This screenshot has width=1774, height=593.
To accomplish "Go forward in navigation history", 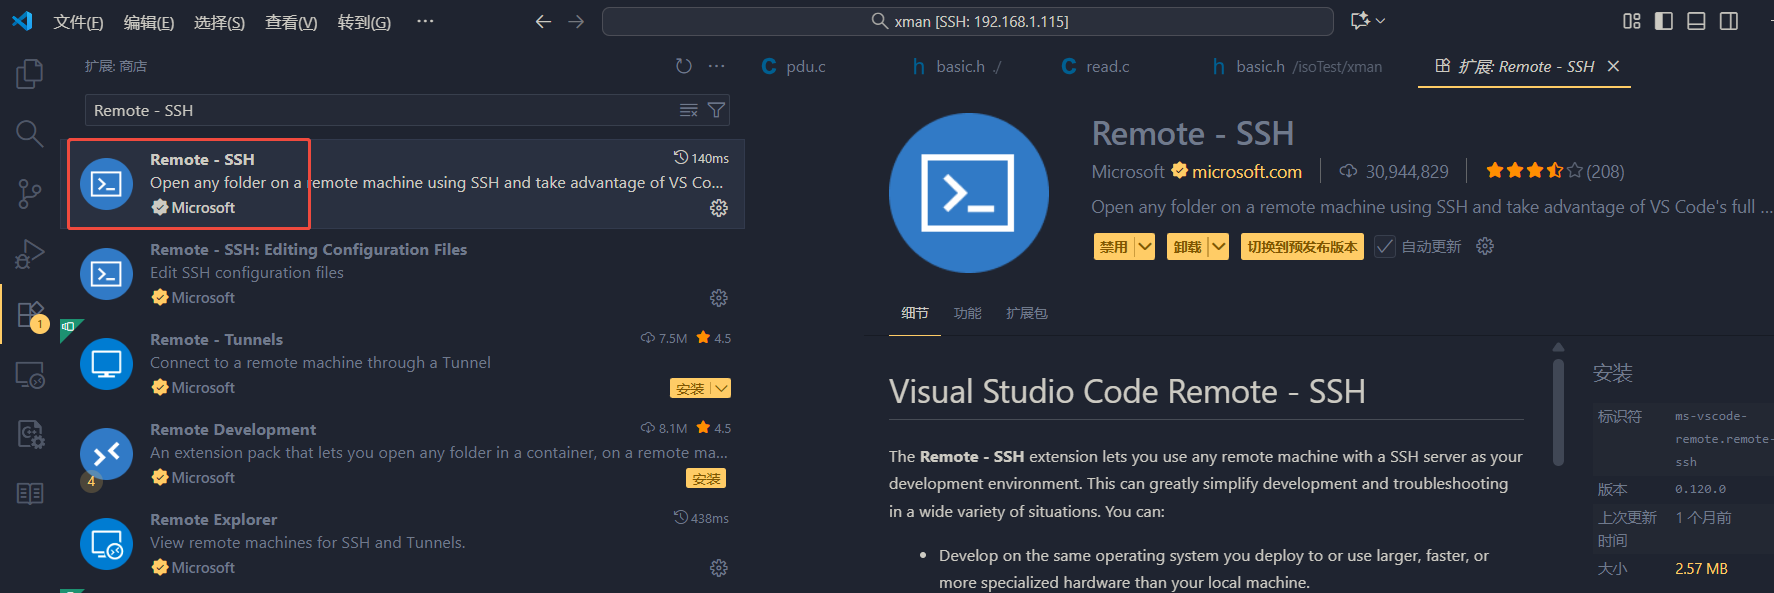I will (x=576, y=21).
